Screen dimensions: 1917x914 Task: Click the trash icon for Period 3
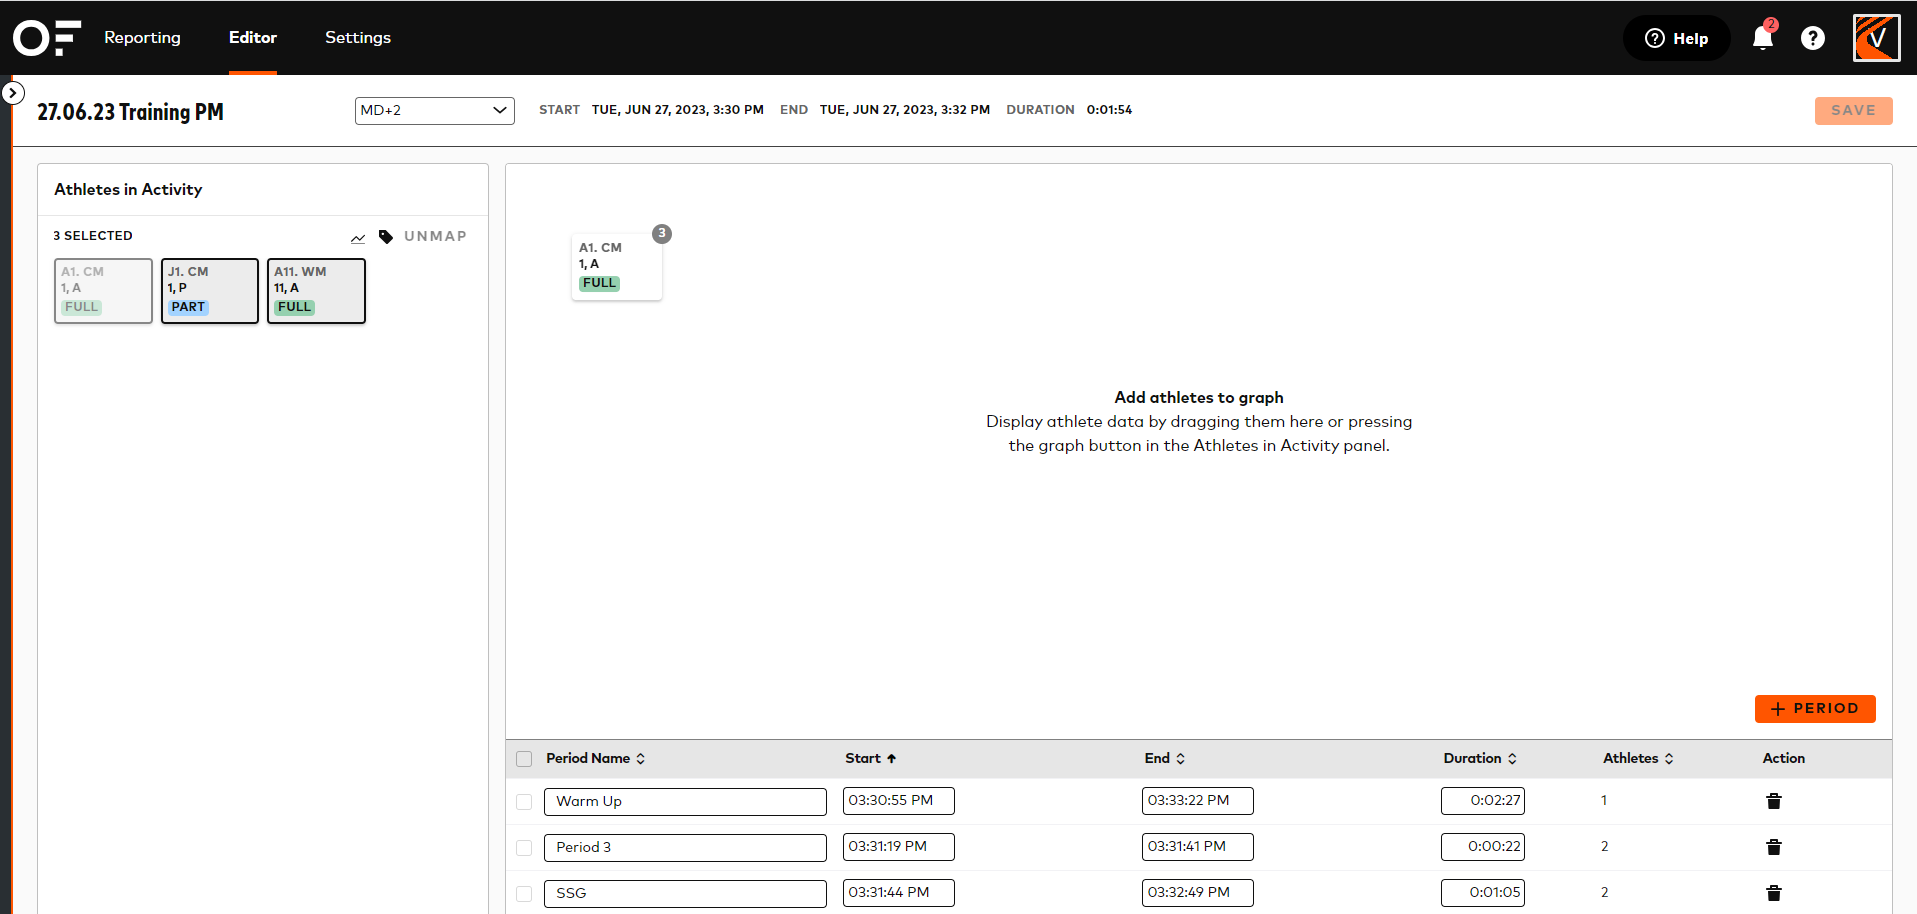(1774, 847)
